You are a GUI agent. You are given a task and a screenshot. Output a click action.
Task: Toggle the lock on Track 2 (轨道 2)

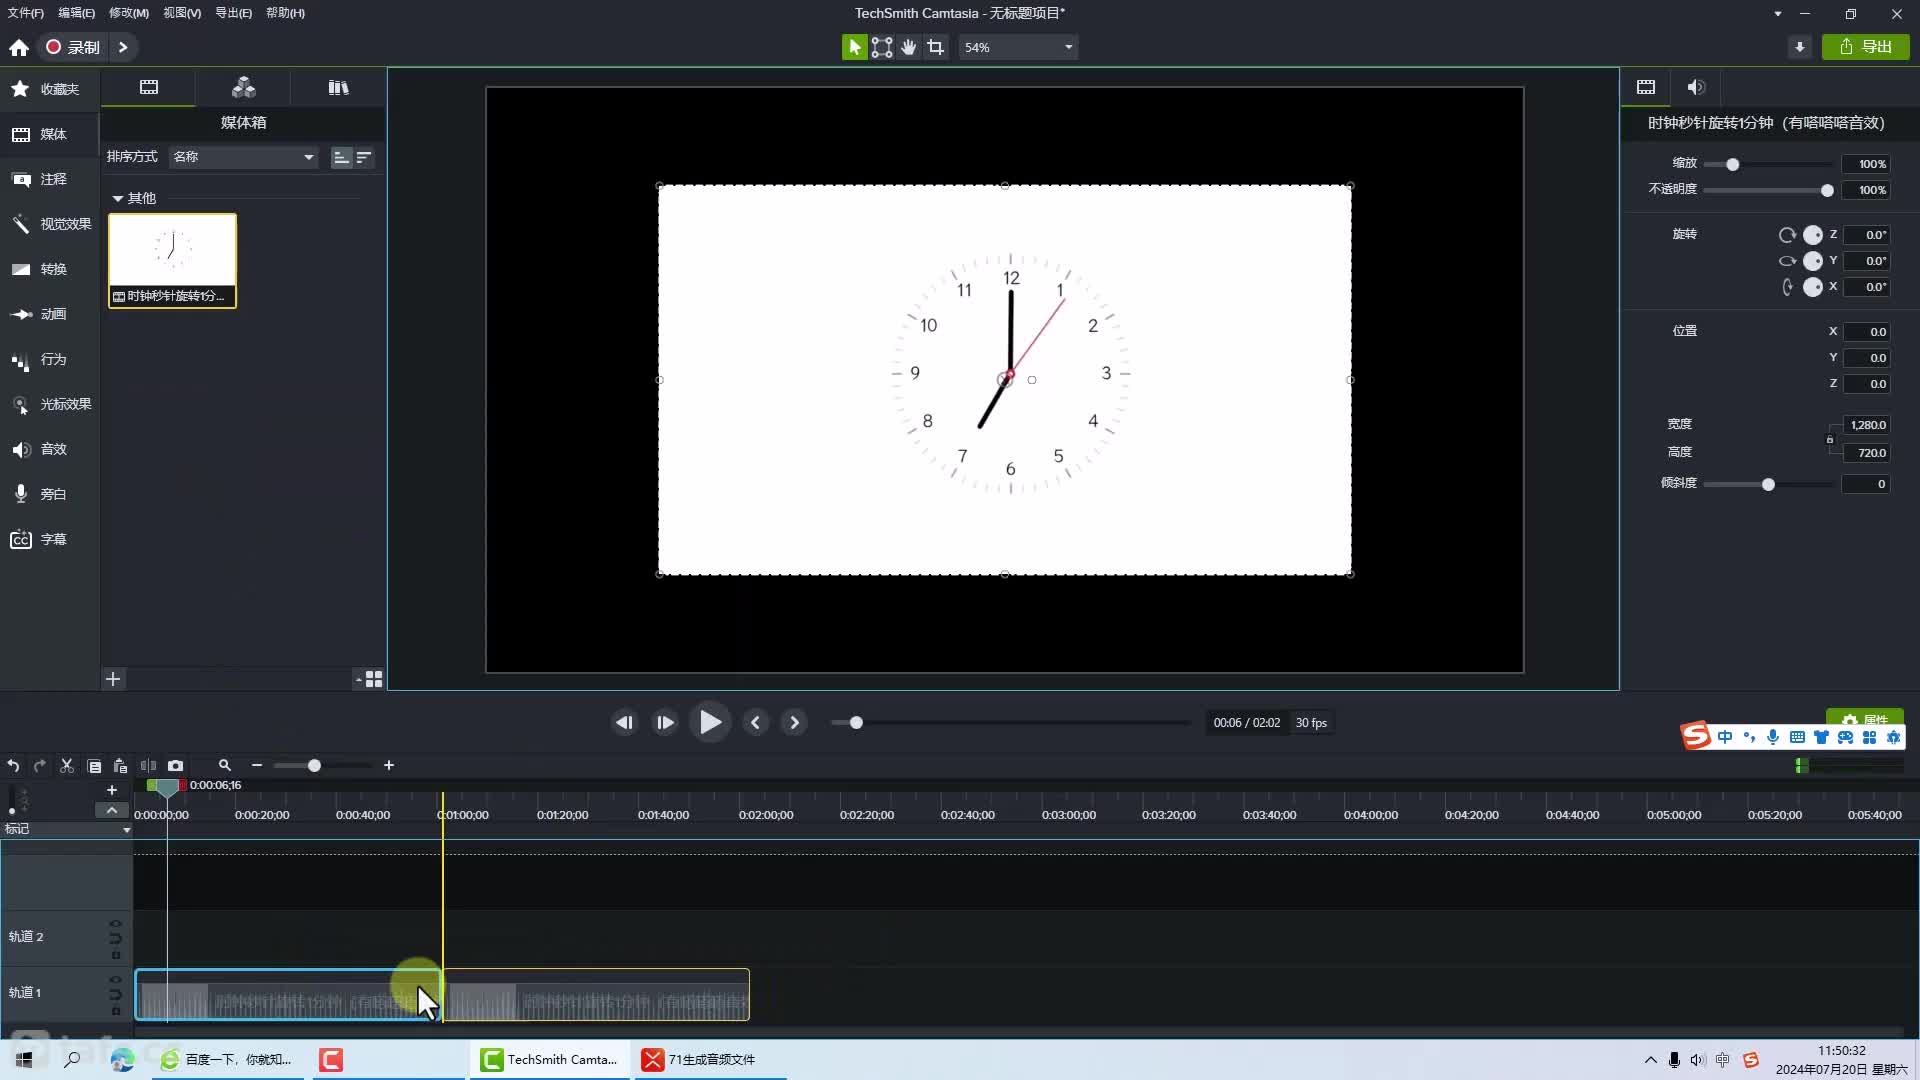[x=115, y=955]
